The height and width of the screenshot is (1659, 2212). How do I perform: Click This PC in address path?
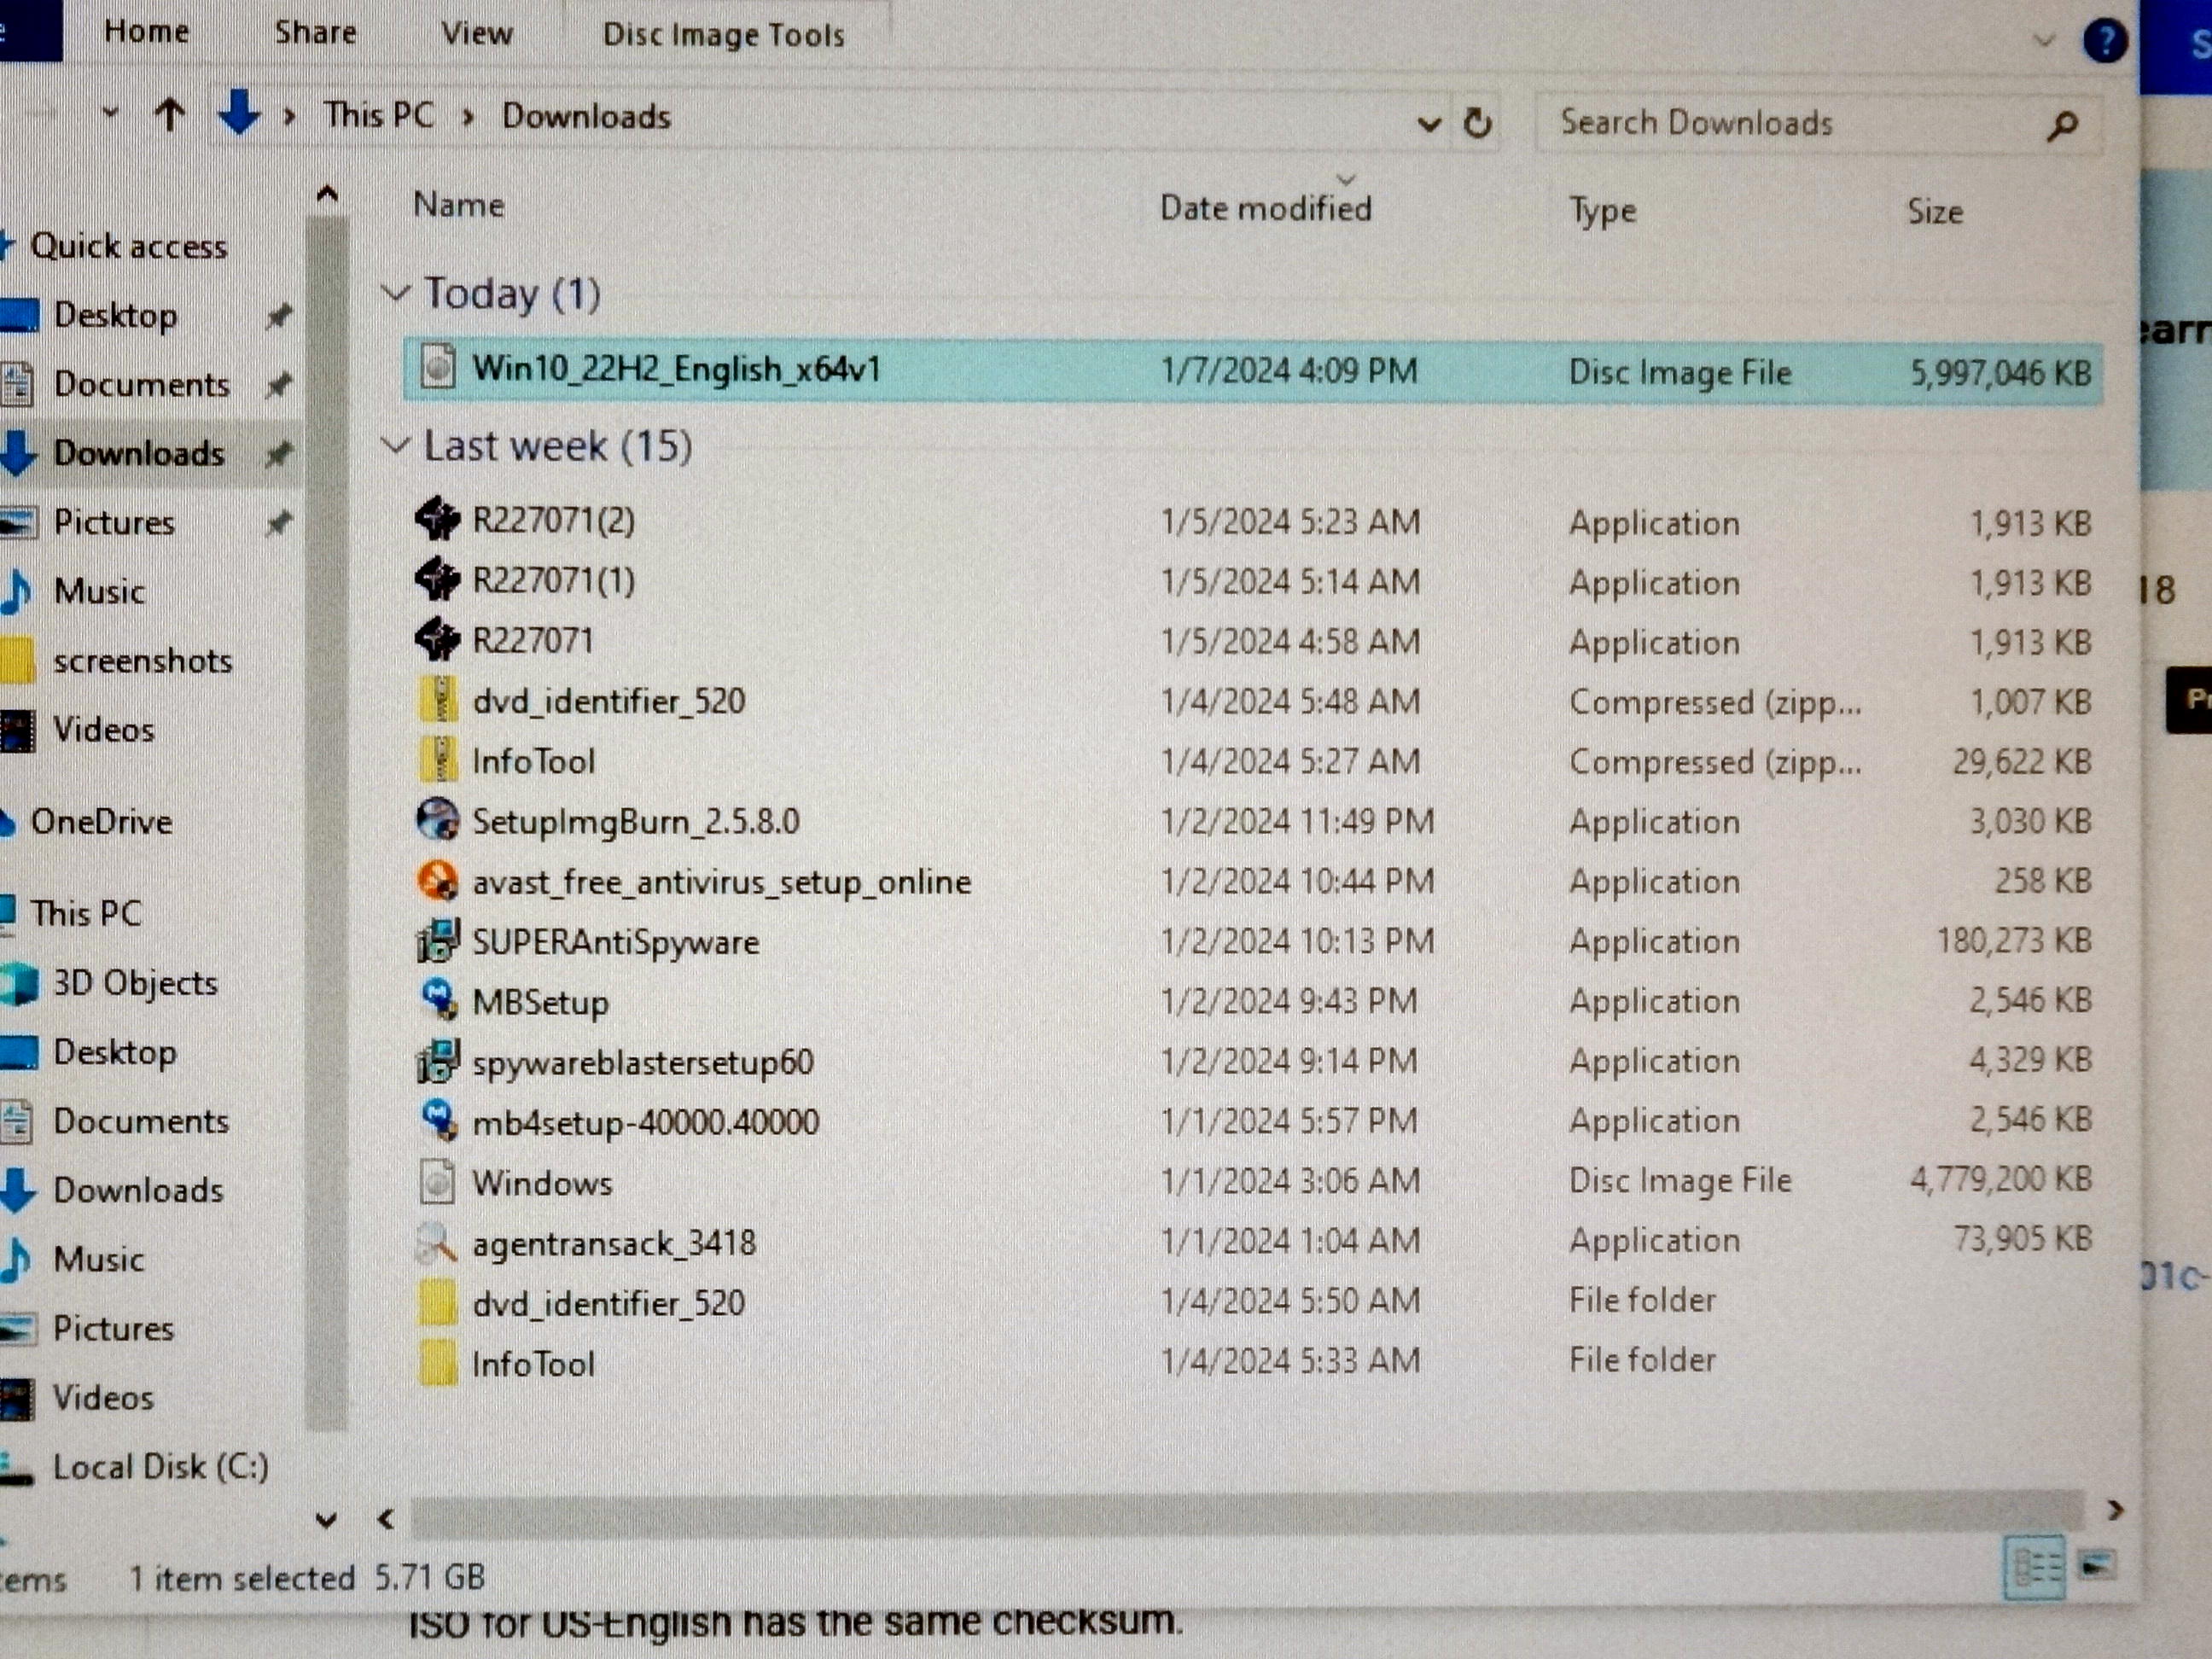point(378,115)
